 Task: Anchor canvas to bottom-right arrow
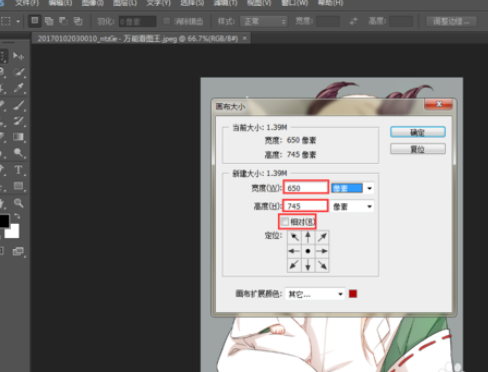[322, 265]
